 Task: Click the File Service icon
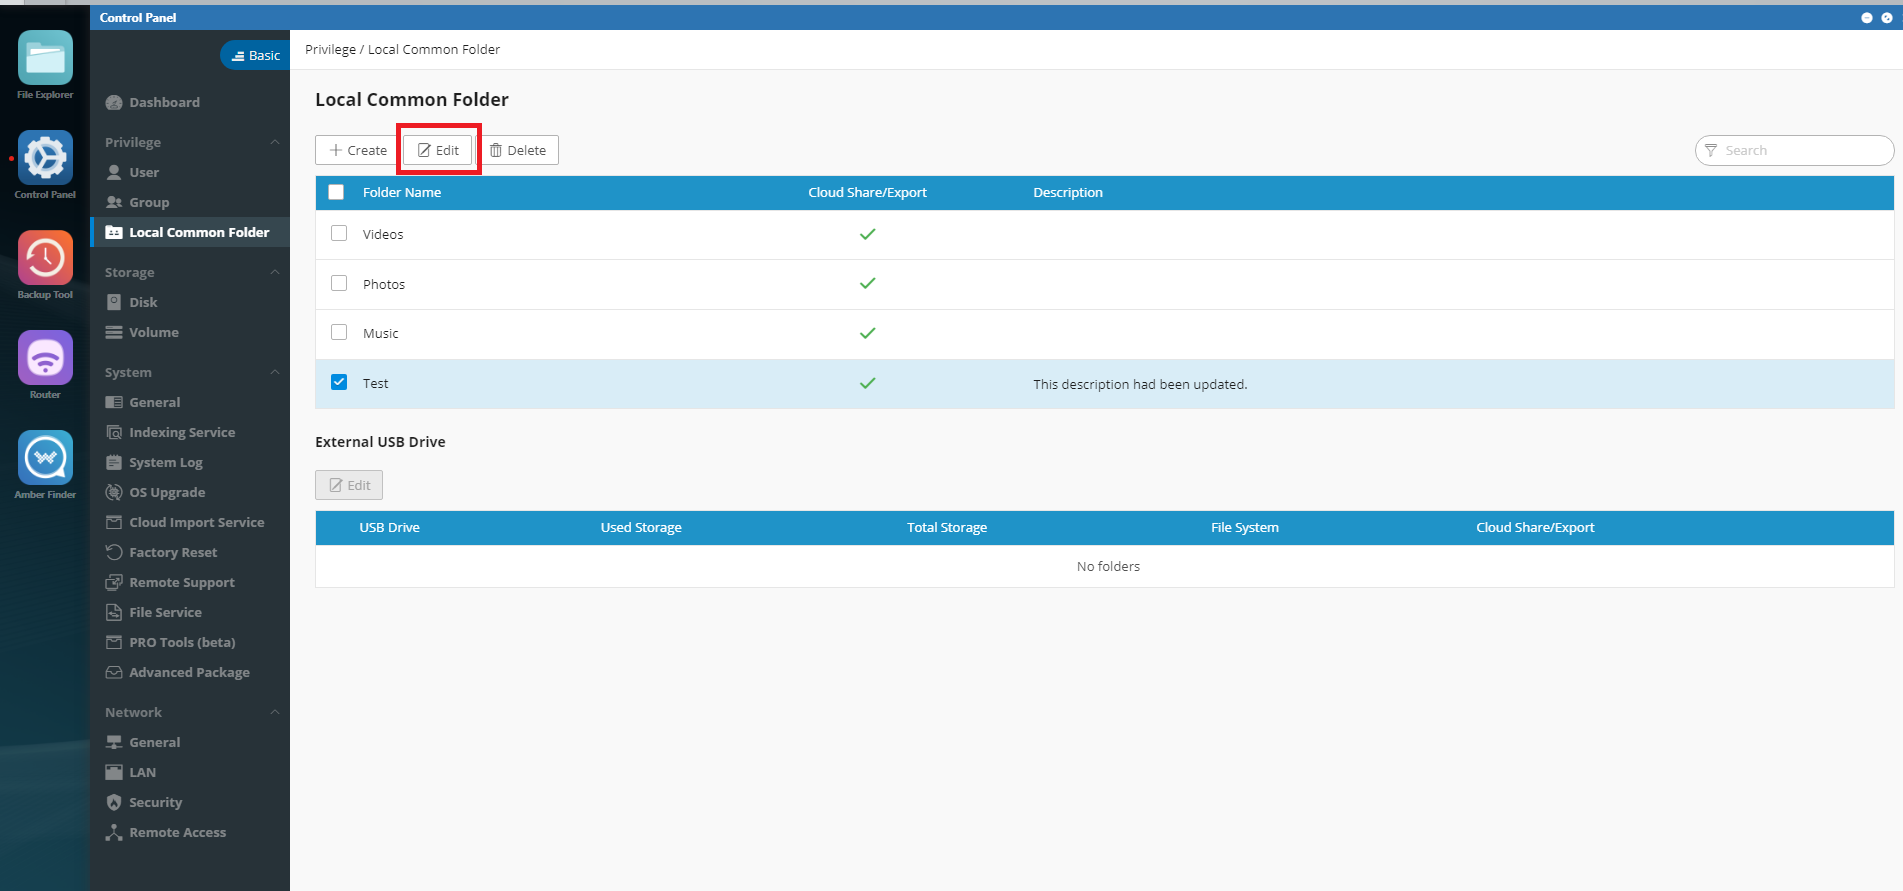(x=114, y=612)
